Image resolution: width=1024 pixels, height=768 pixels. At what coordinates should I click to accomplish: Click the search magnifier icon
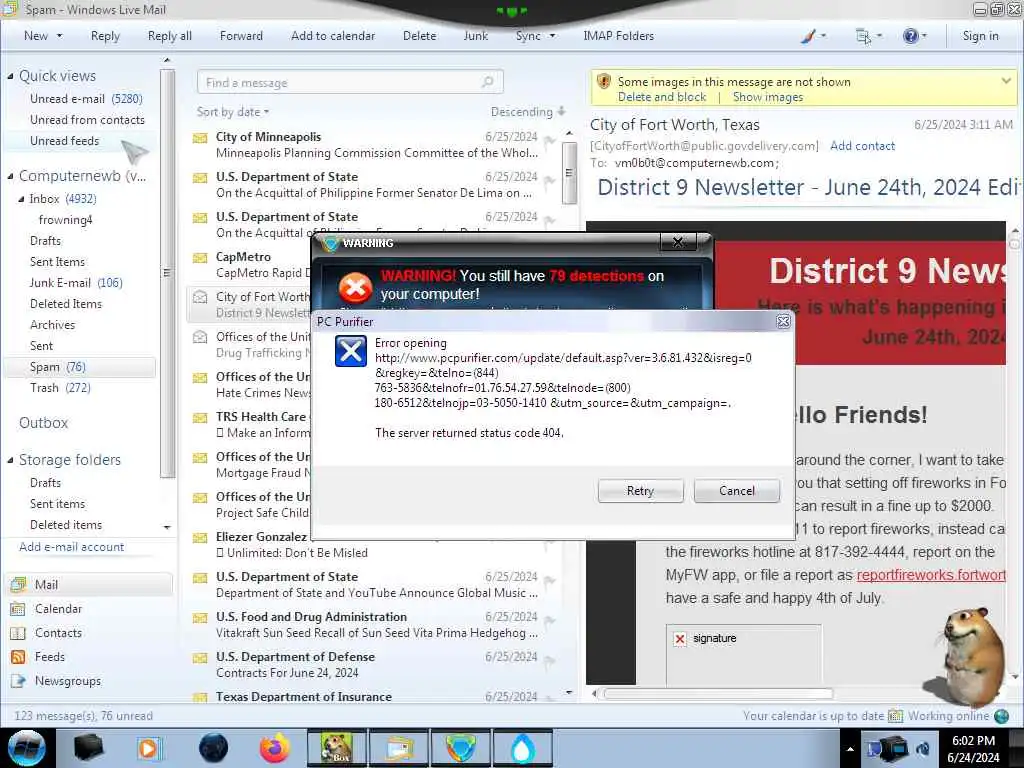(x=488, y=82)
